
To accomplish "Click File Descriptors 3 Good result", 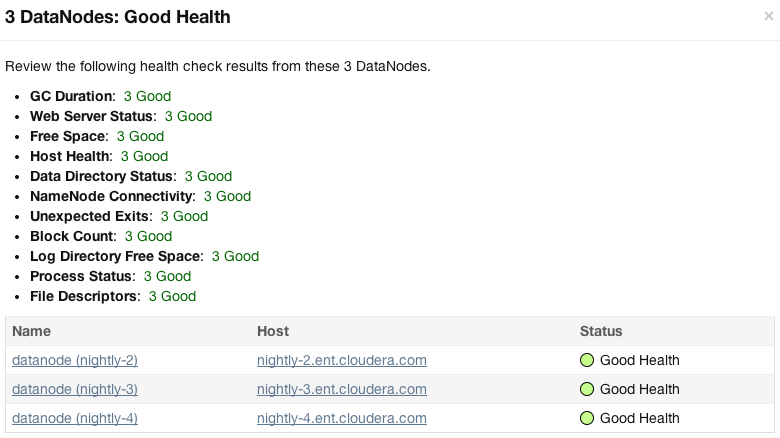I will pos(172,296).
